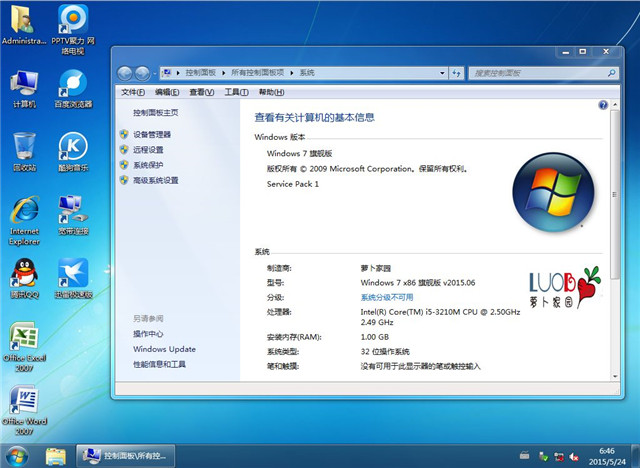Open the Windows Update link
Screen dimensions: 640x468
pyautogui.click(x=164, y=349)
